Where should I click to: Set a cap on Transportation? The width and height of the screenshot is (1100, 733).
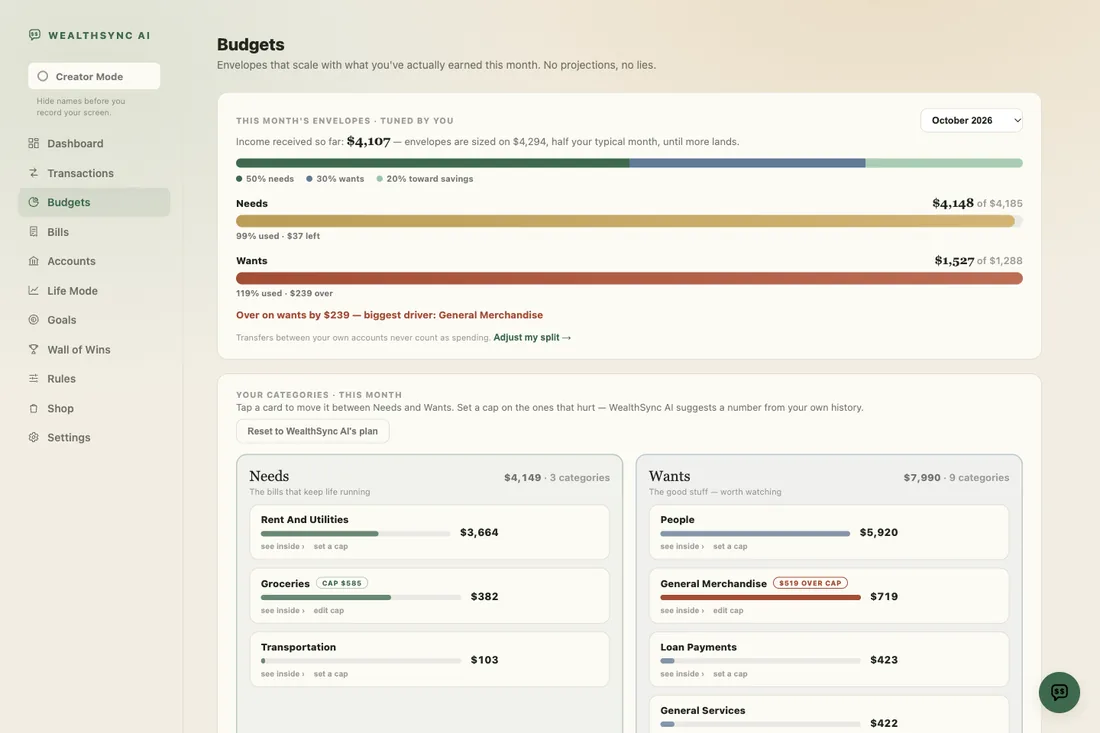(330, 674)
